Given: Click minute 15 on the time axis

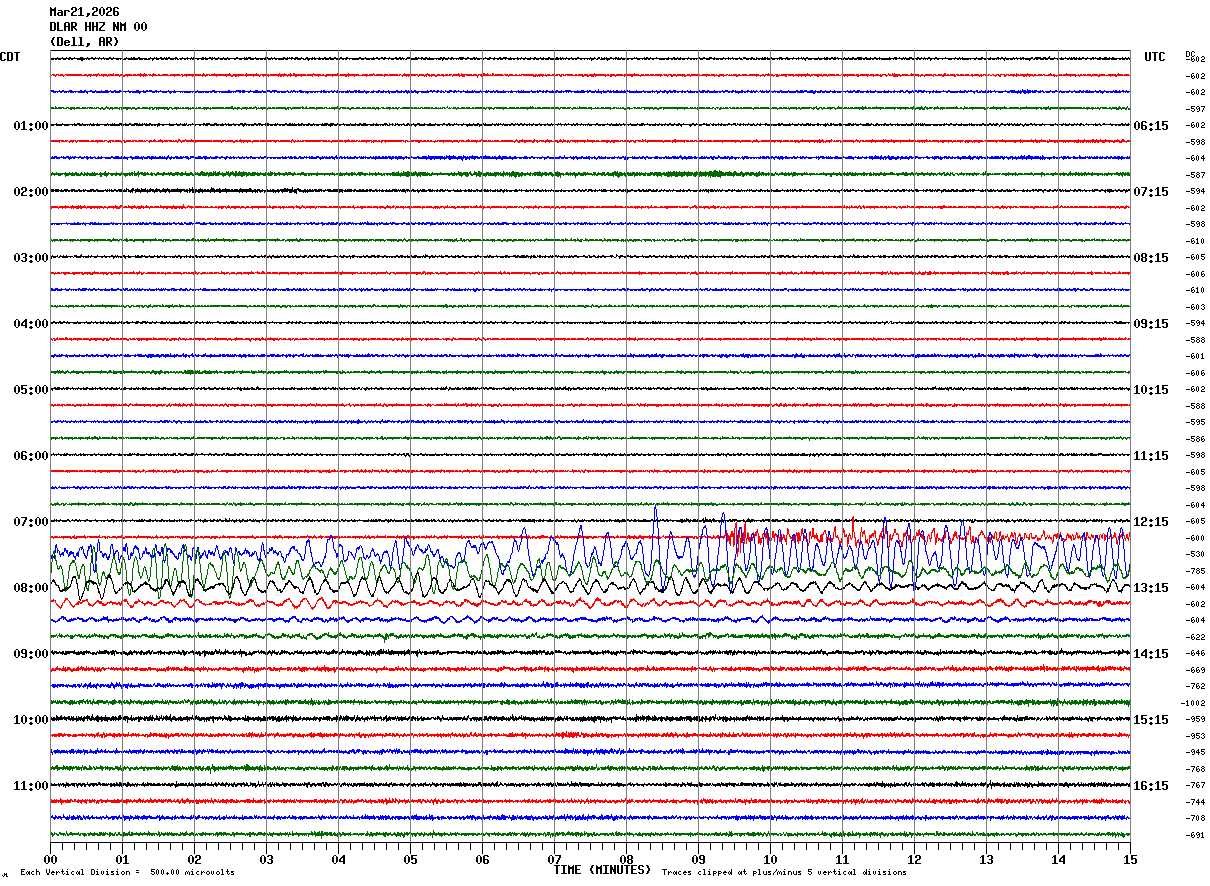Looking at the screenshot, I should 1129,860.
